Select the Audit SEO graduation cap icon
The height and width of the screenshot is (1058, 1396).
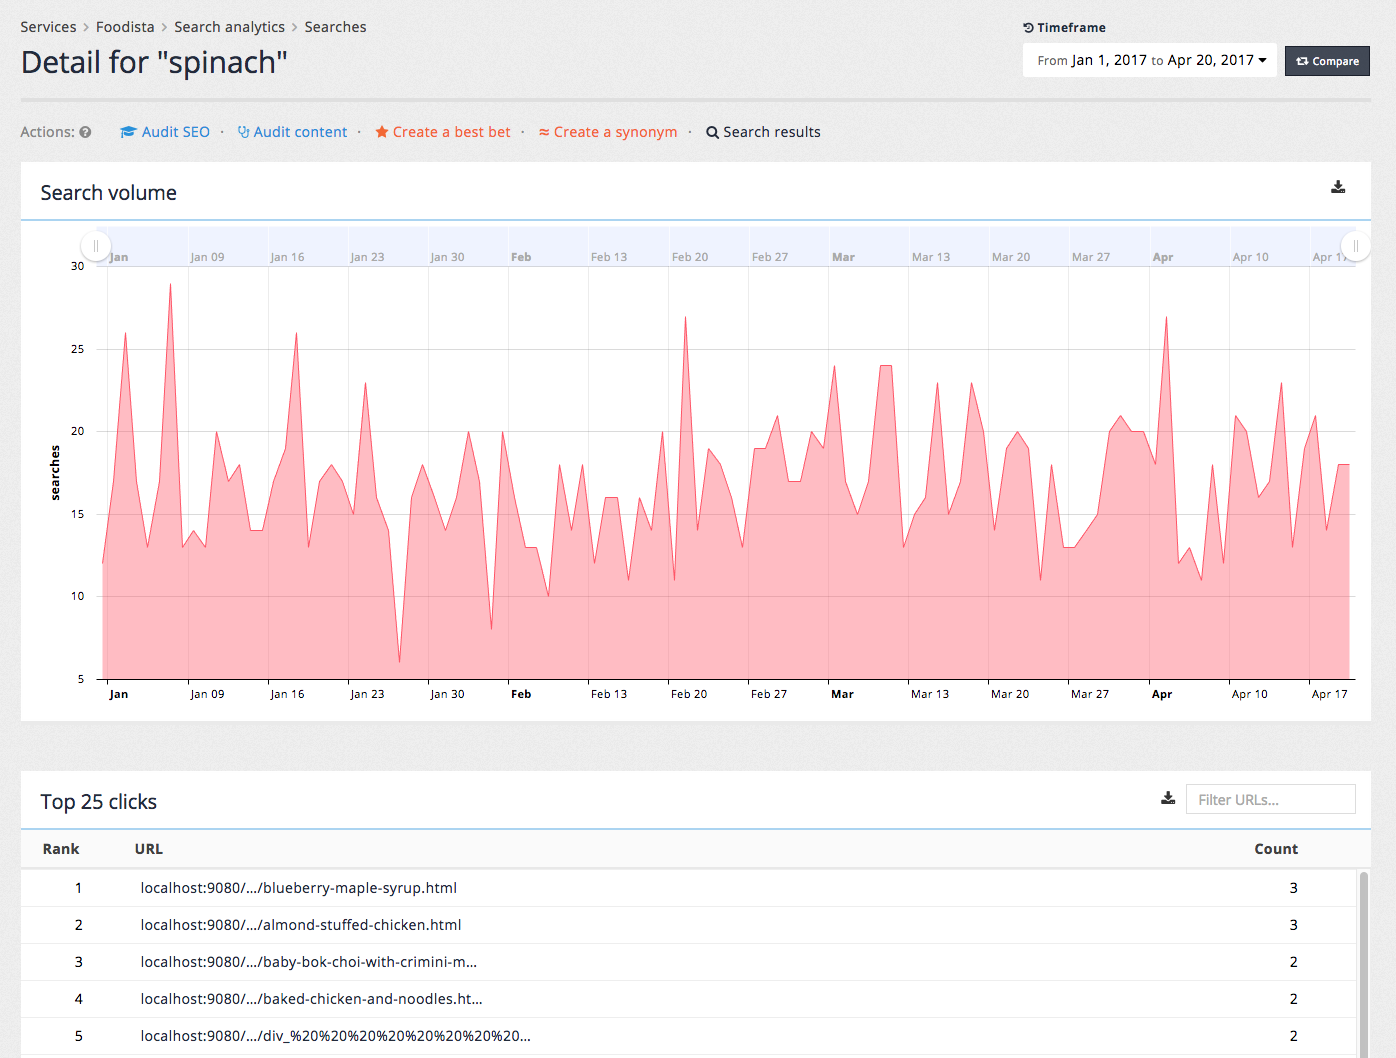127,131
